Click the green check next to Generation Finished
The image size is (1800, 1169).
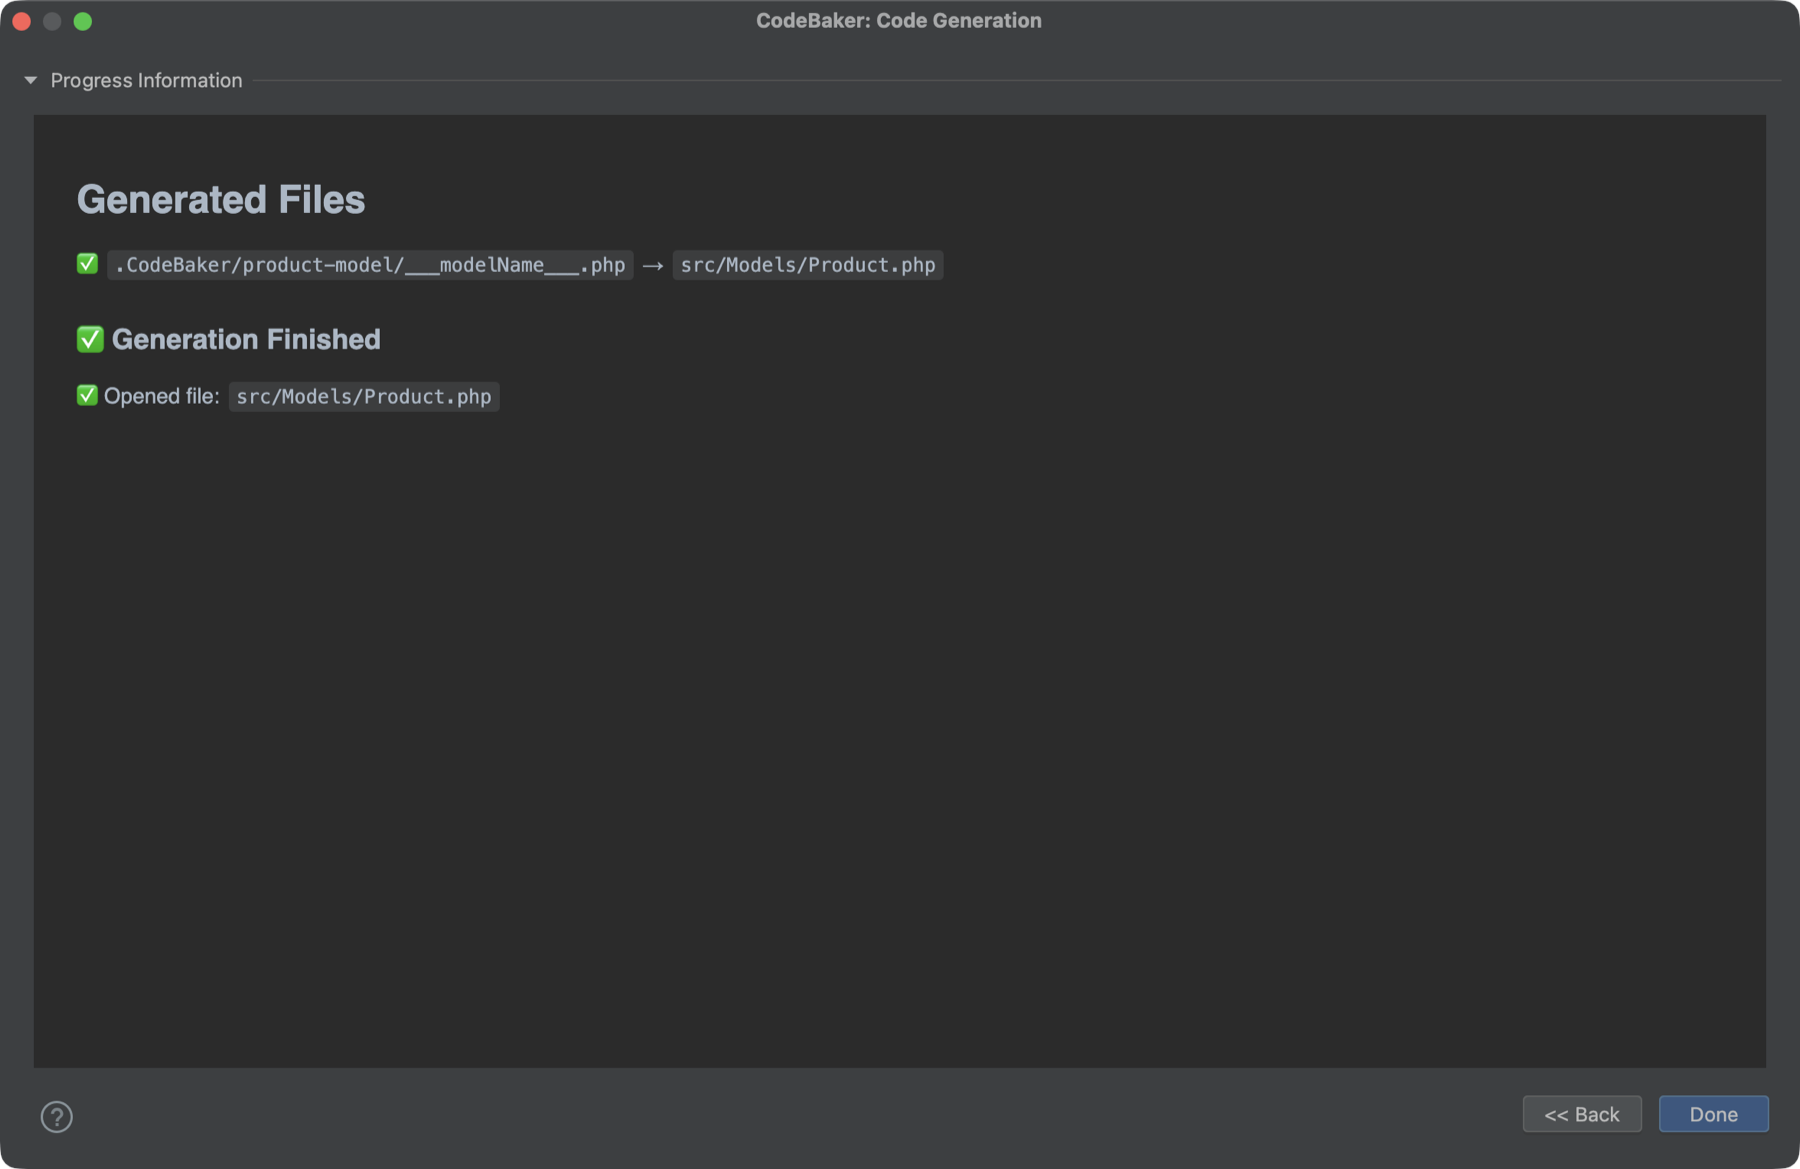(x=90, y=339)
